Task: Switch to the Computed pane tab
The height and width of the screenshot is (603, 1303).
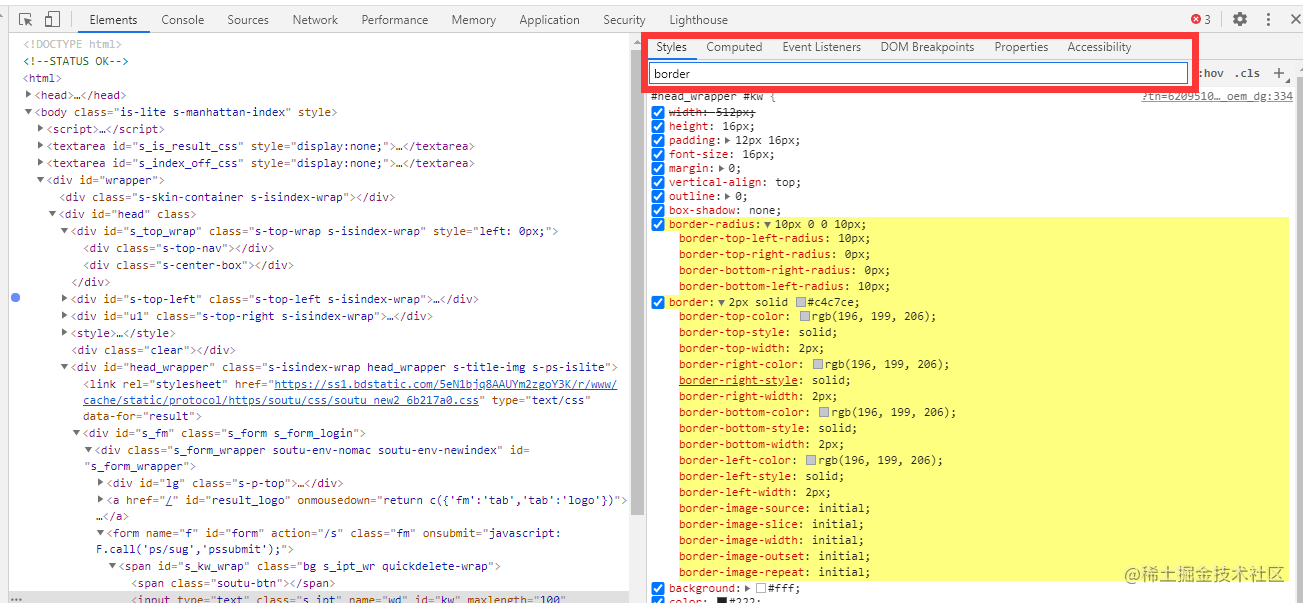Action: 734,47
